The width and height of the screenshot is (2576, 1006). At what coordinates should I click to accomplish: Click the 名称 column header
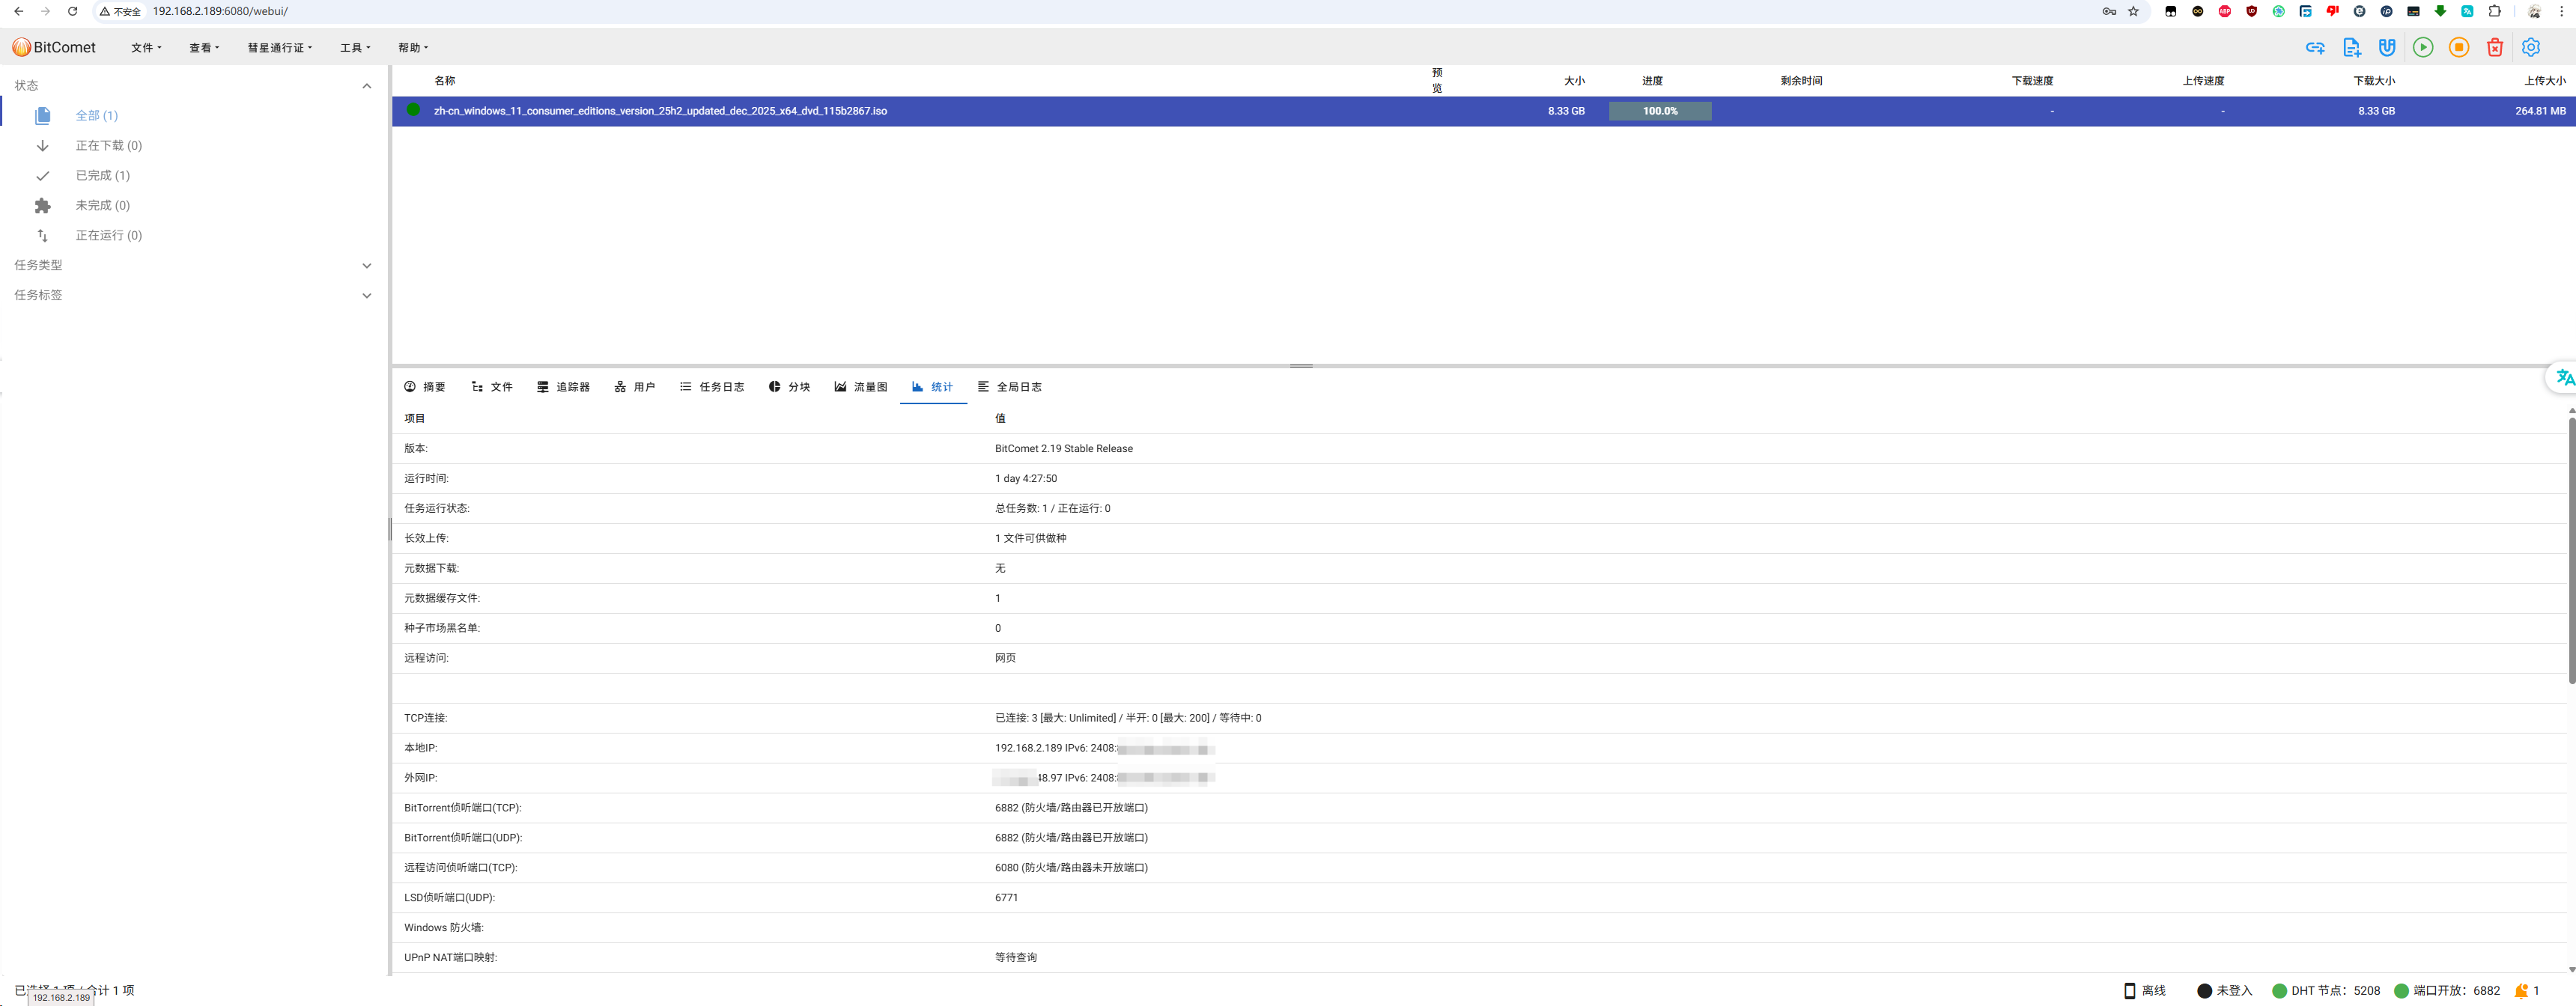tap(445, 81)
